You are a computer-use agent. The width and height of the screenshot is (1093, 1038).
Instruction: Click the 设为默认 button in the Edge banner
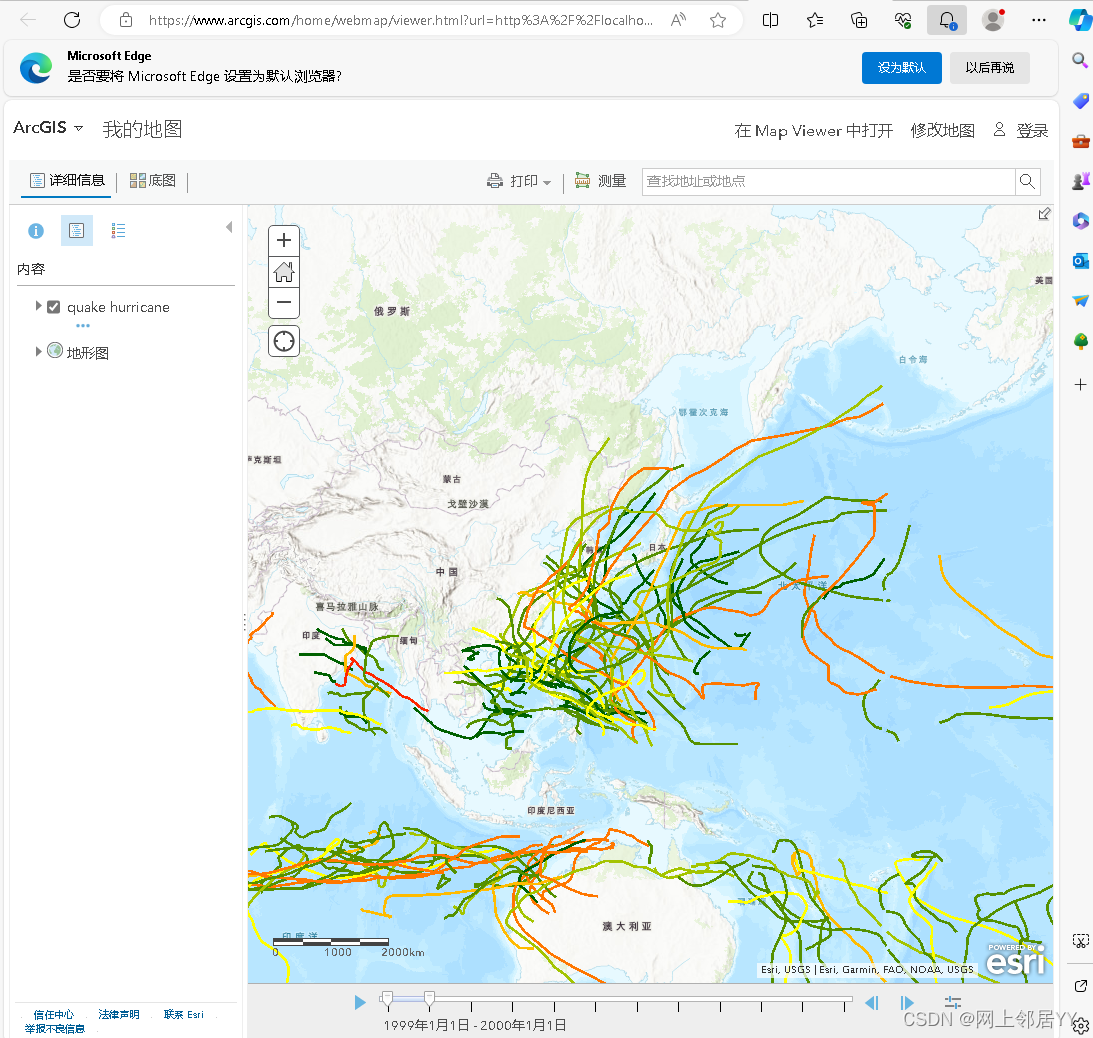(902, 68)
